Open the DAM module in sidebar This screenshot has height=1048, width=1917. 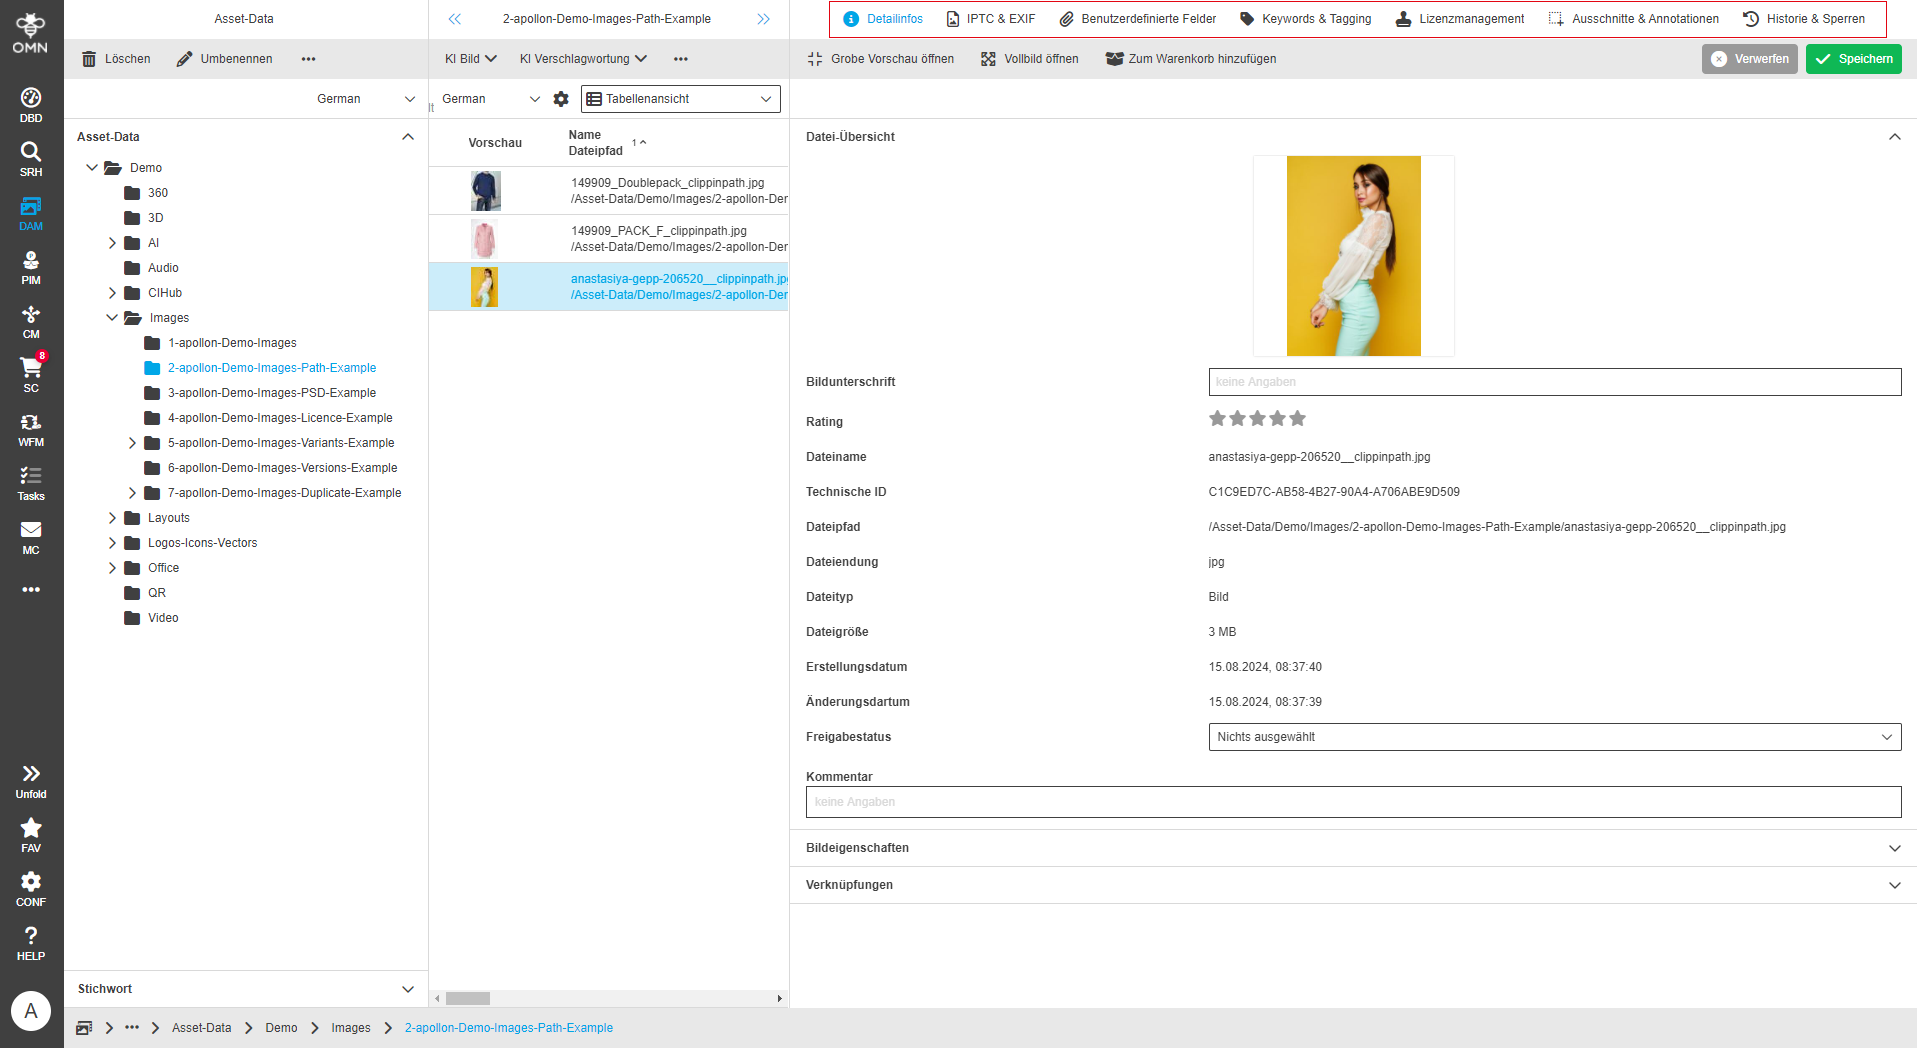(31, 213)
